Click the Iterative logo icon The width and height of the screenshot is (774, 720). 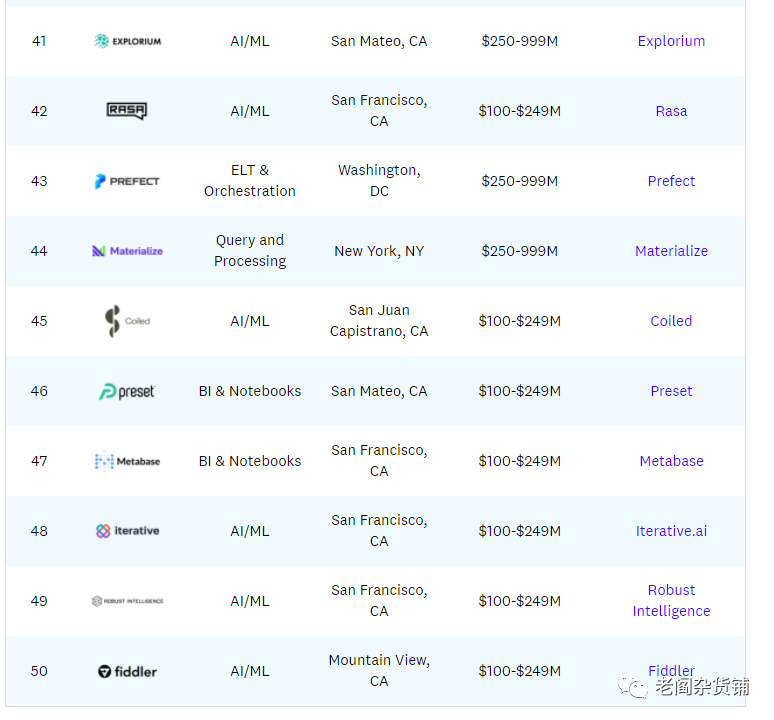[127, 531]
